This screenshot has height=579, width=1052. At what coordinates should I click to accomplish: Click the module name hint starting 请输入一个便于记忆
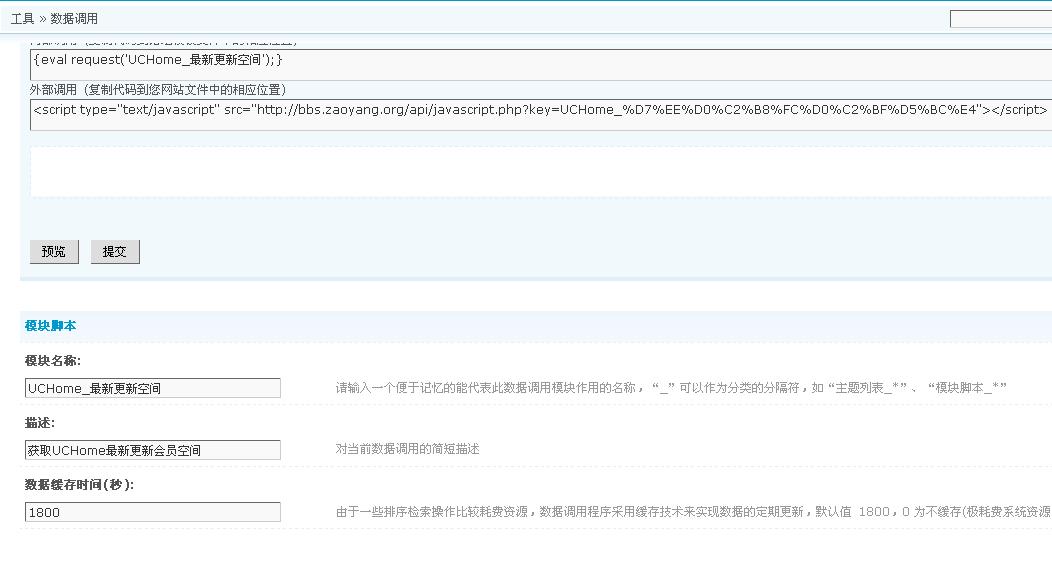pyautogui.click(x=671, y=387)
